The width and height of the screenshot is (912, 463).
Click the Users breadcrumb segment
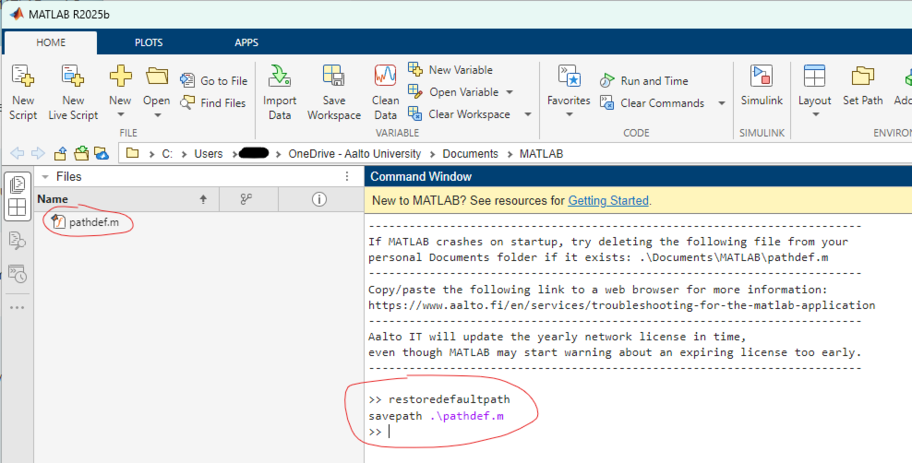[x=208, y=154]
